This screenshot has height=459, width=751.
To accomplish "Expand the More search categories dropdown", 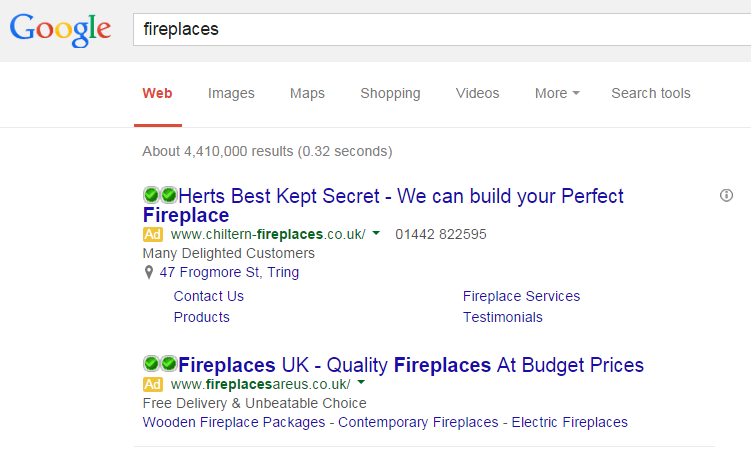I will 557,93.
